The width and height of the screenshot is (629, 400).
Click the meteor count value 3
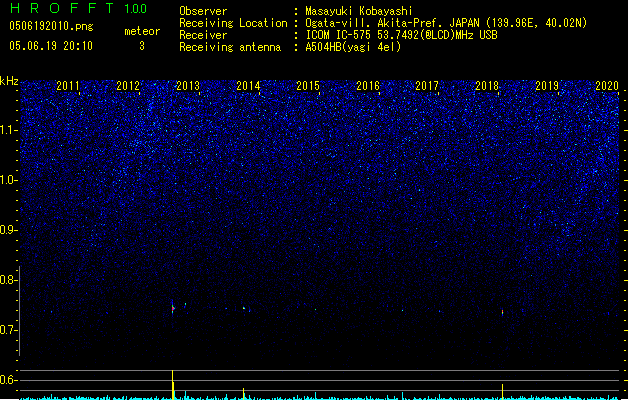[x=142, y=46]
